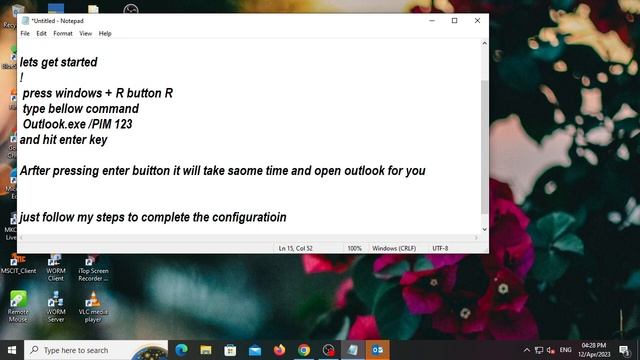Select the Recycle Bin desktop icon

pyautogui.click(x=12, y=16)
